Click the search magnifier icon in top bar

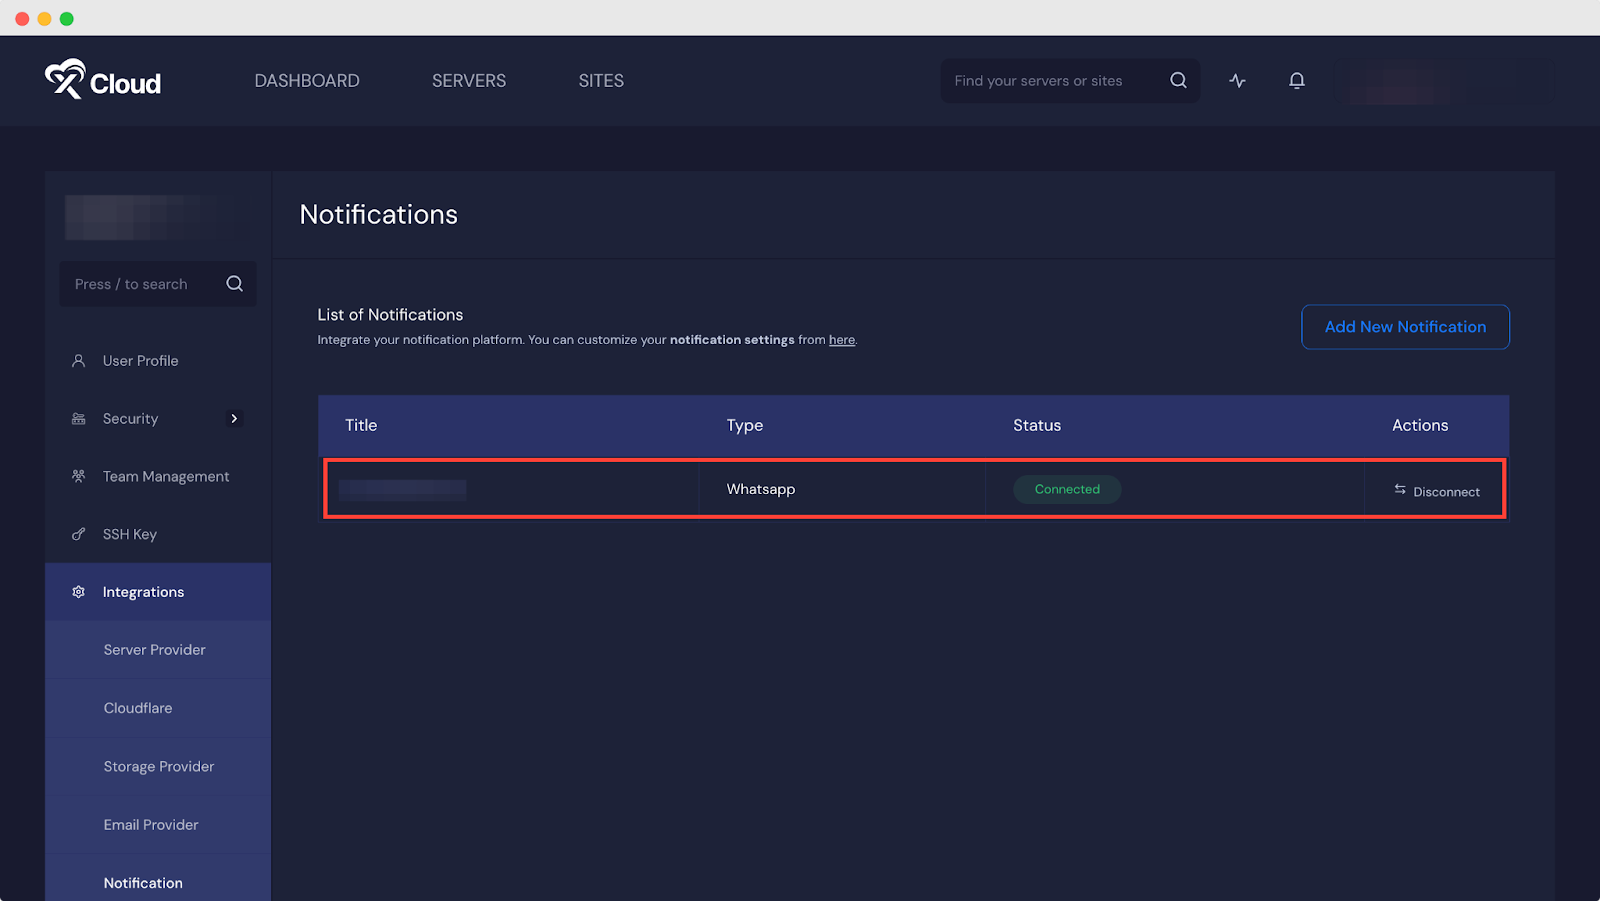click(1178, 80)
